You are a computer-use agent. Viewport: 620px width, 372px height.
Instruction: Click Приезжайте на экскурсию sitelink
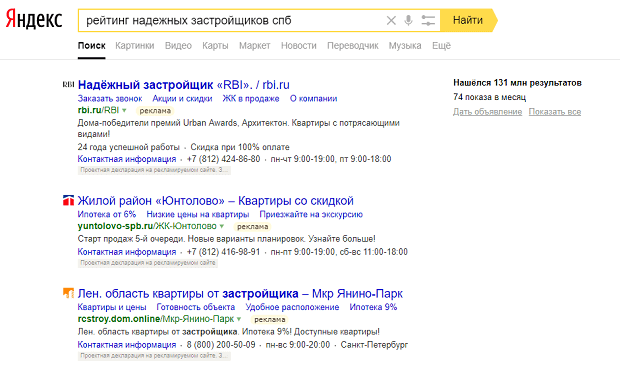311,214
